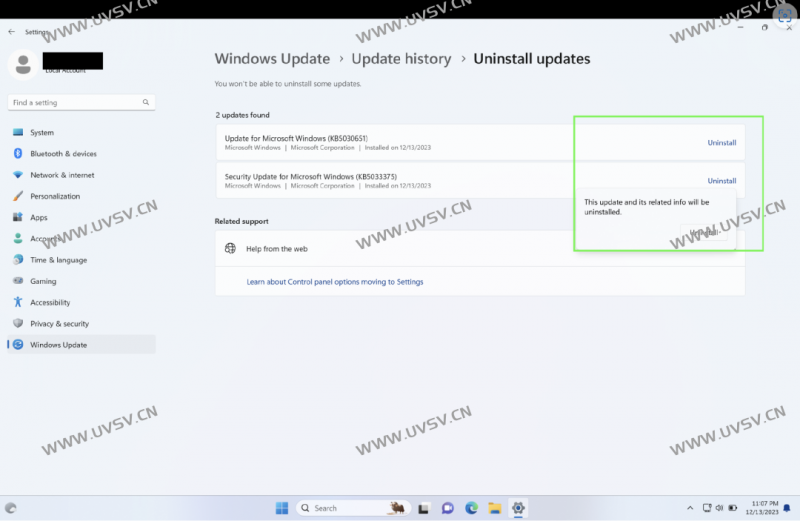Viewport: 800px width, 521px height.
Task: Click the taskbar Search box
Action: click(x=353, y=508)
